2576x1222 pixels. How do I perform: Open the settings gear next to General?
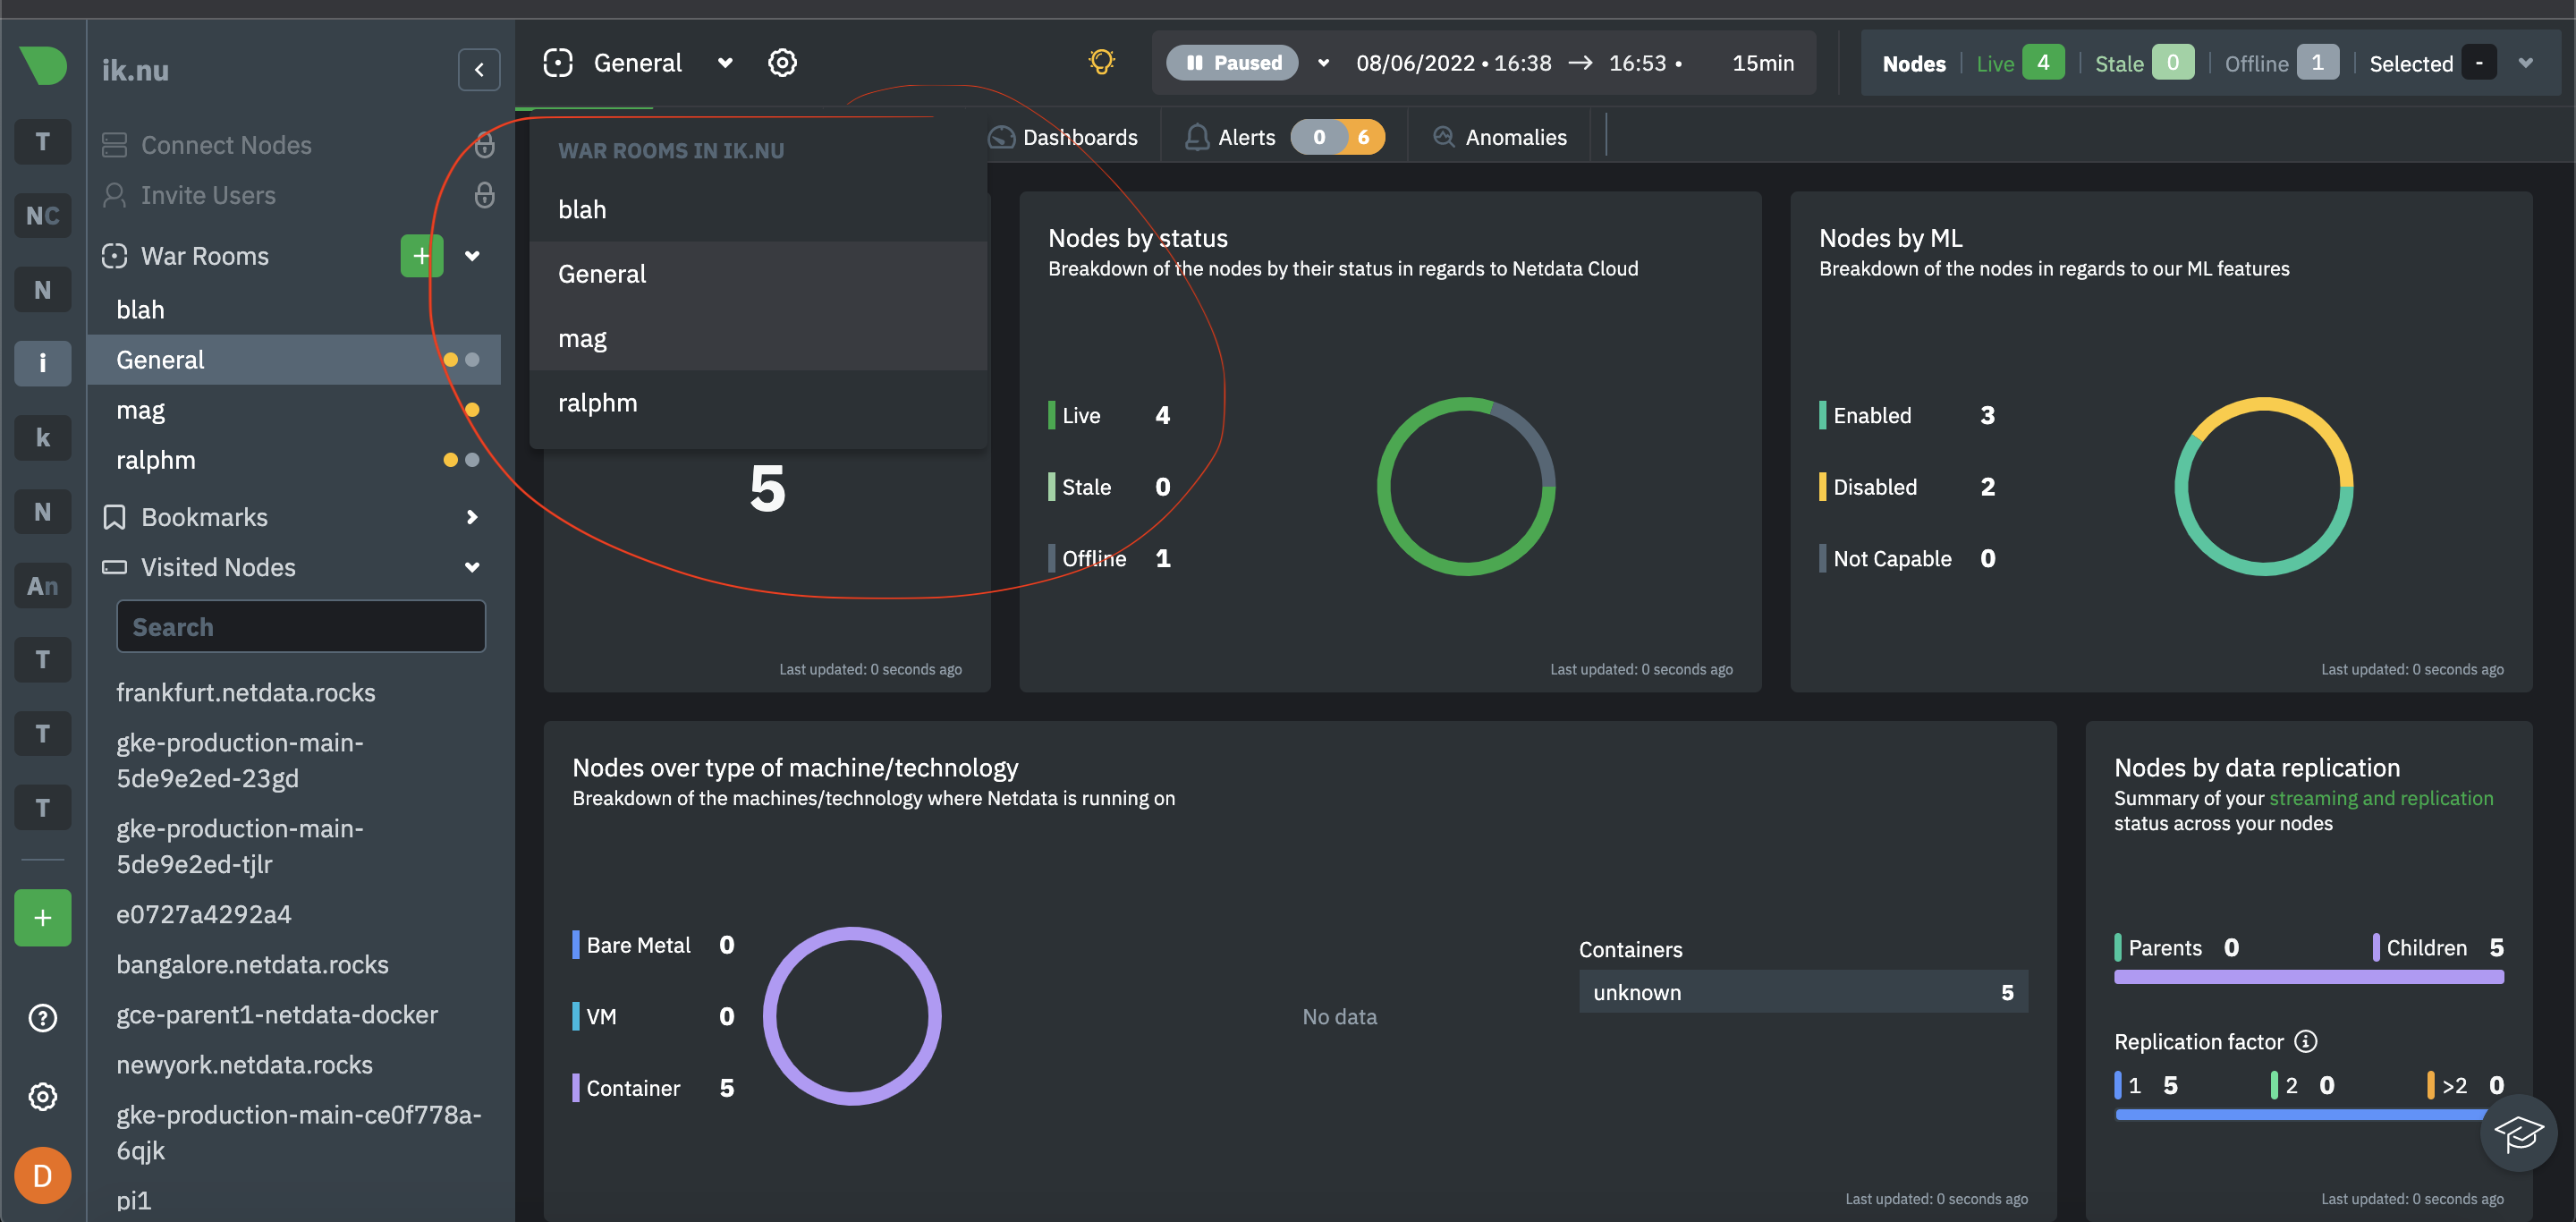[783, 62]
